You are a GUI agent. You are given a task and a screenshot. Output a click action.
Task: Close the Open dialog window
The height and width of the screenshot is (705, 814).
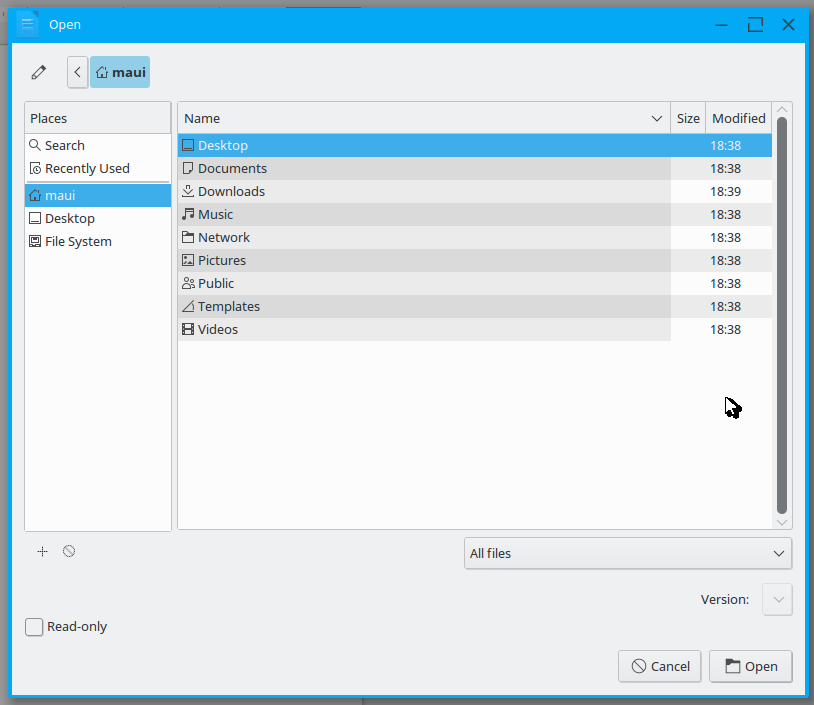click(788, 24)
